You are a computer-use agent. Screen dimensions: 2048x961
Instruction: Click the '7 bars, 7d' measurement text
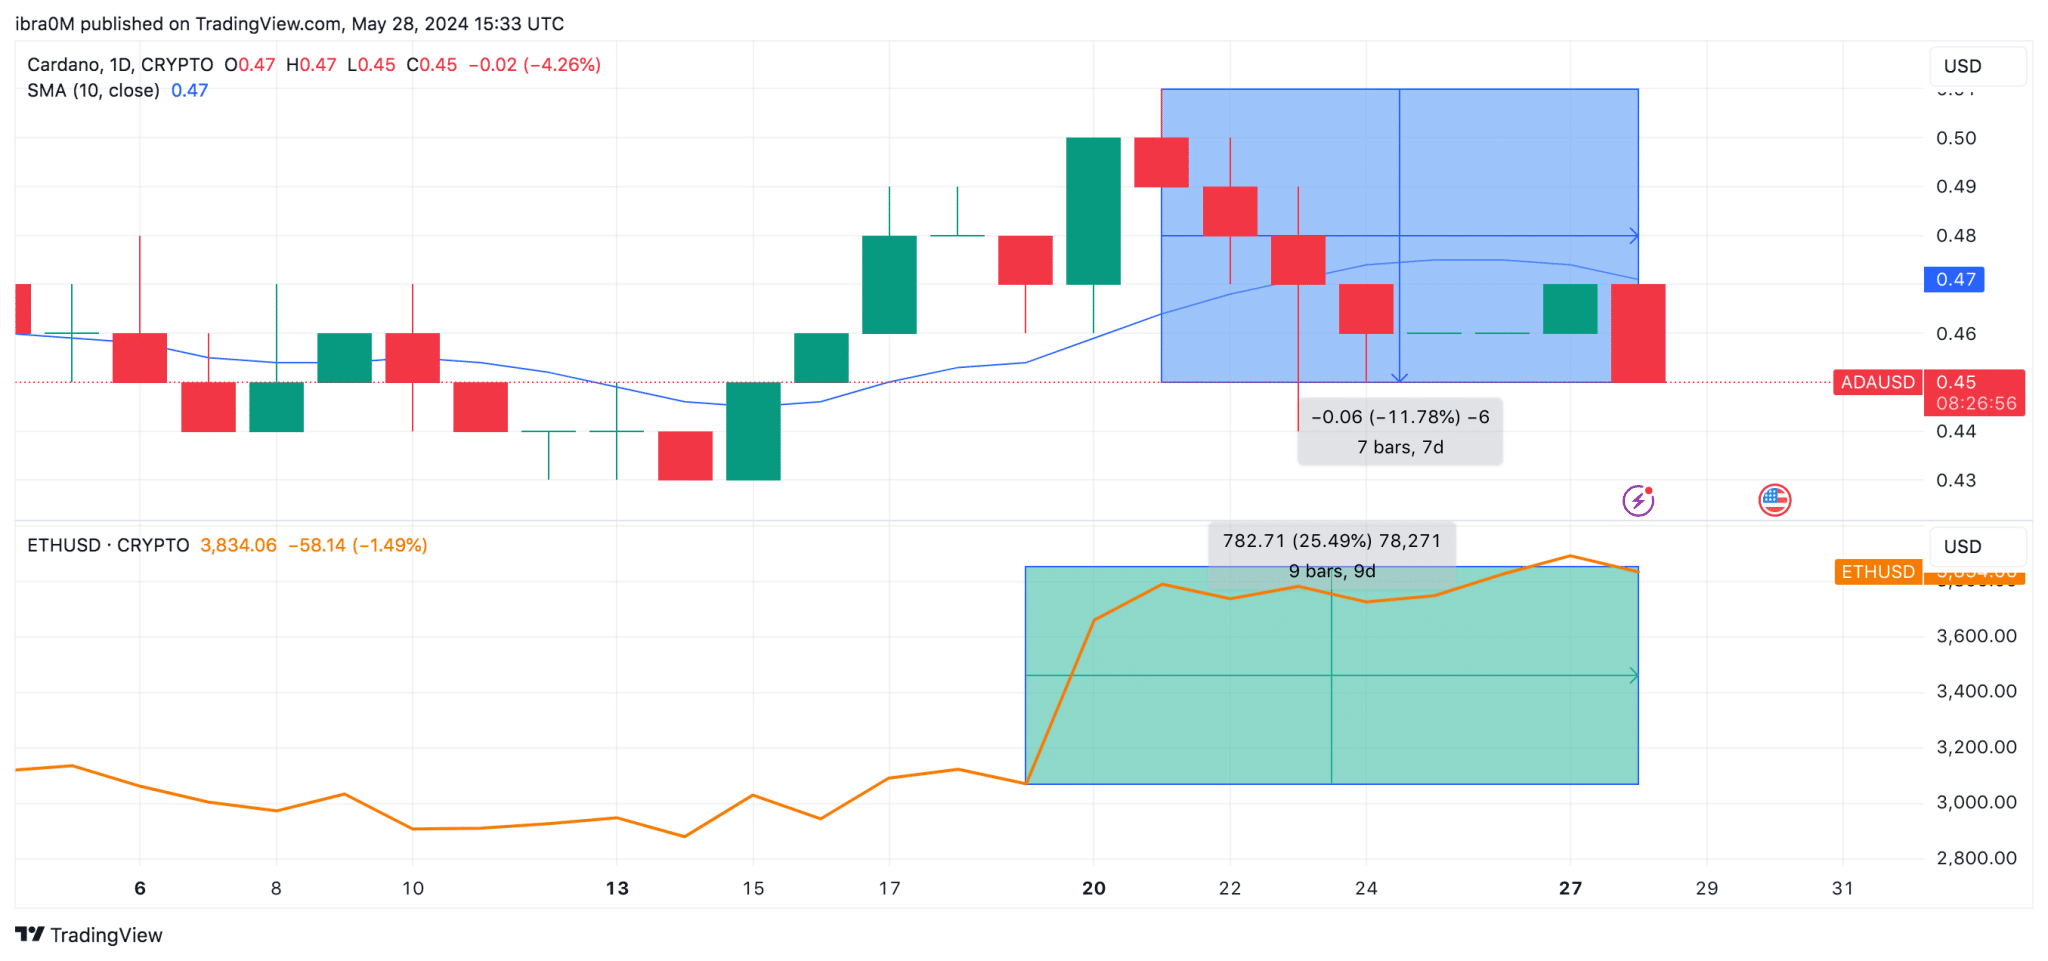(x=1400, y=447)
